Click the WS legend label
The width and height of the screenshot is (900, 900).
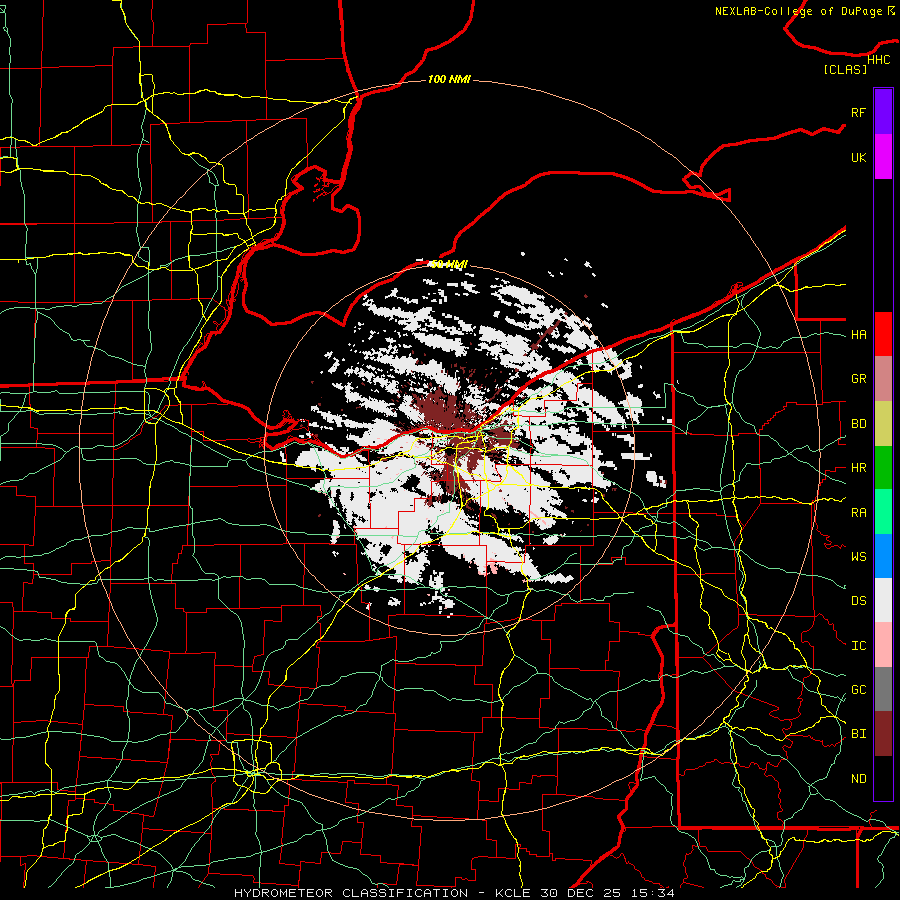[x=859, y=557]
